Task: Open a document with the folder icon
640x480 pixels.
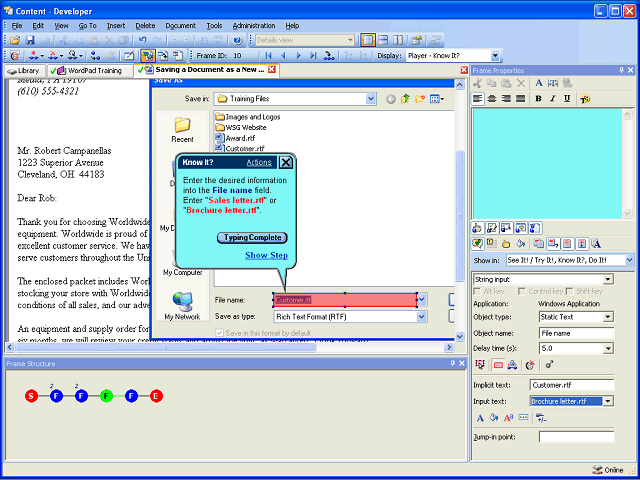Action: click(15, 40)
